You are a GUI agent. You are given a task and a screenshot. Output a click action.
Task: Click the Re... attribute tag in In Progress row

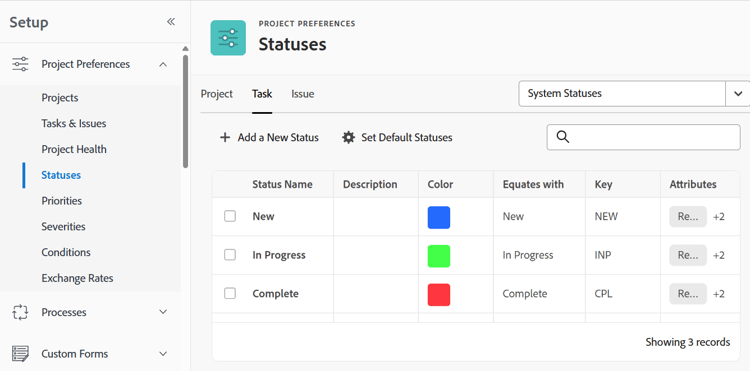(x=688, y=255)
